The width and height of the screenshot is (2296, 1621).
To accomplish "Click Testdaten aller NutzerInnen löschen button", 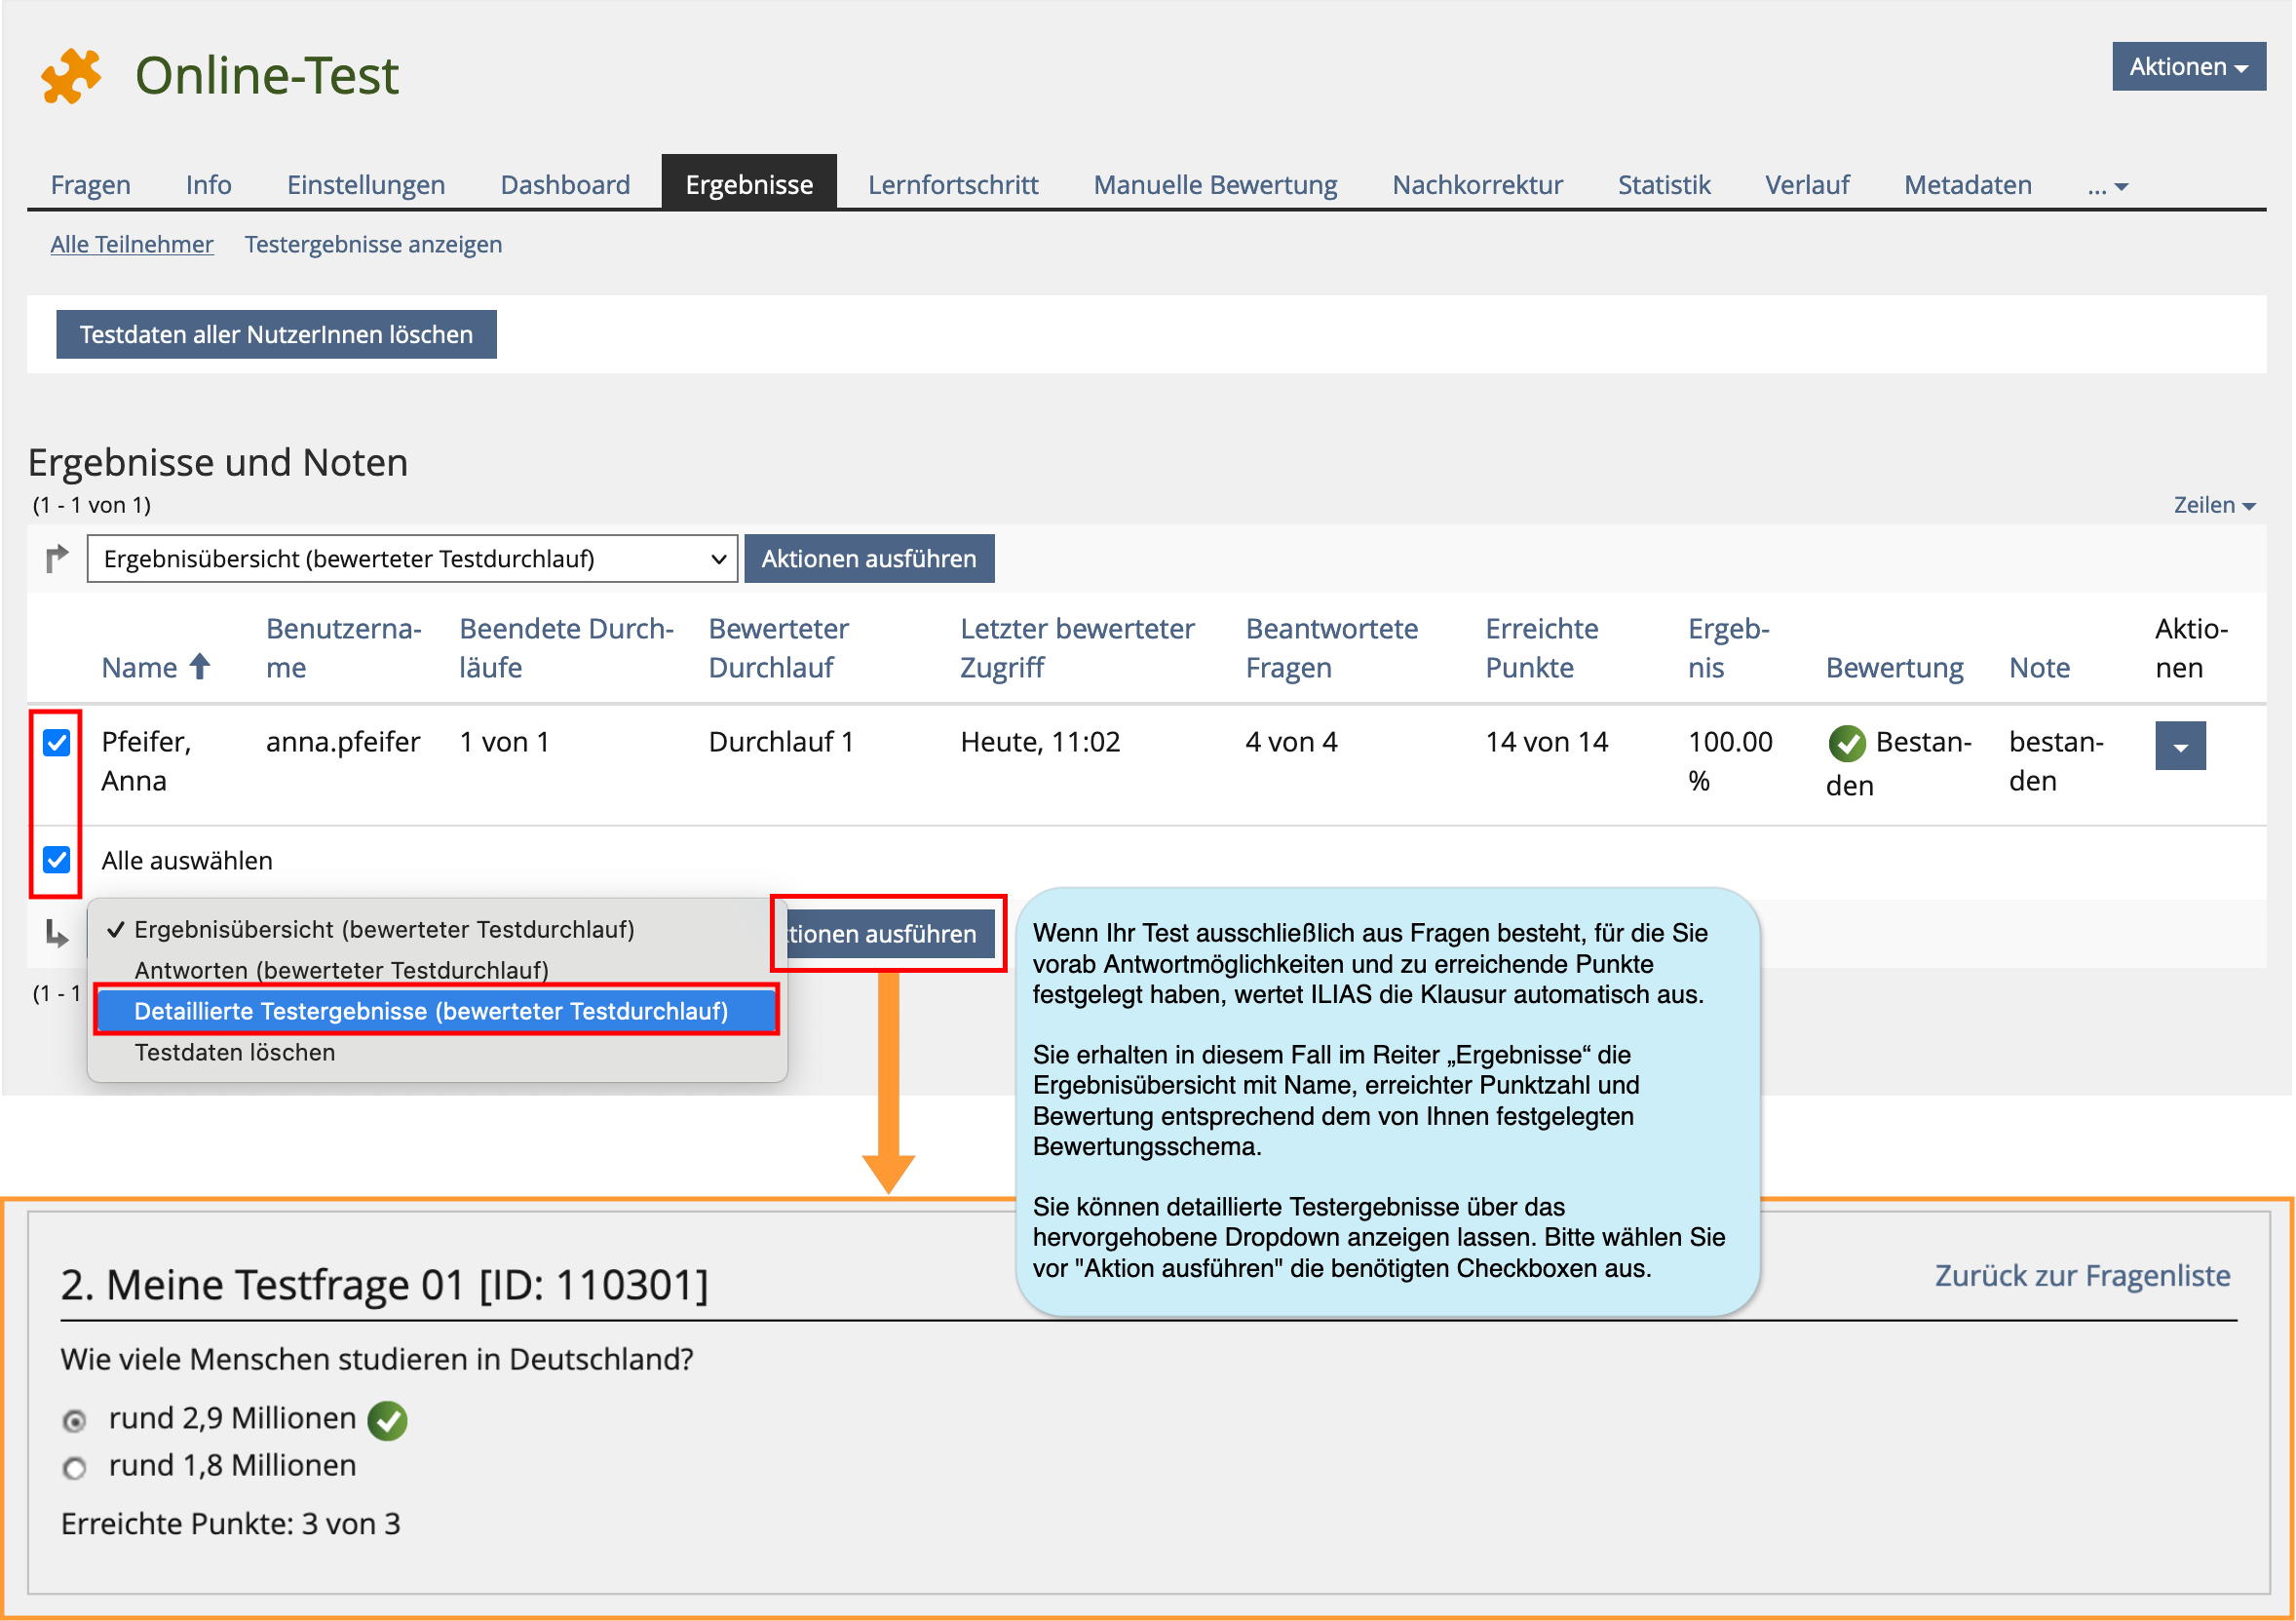I will (x=276, y=334).
